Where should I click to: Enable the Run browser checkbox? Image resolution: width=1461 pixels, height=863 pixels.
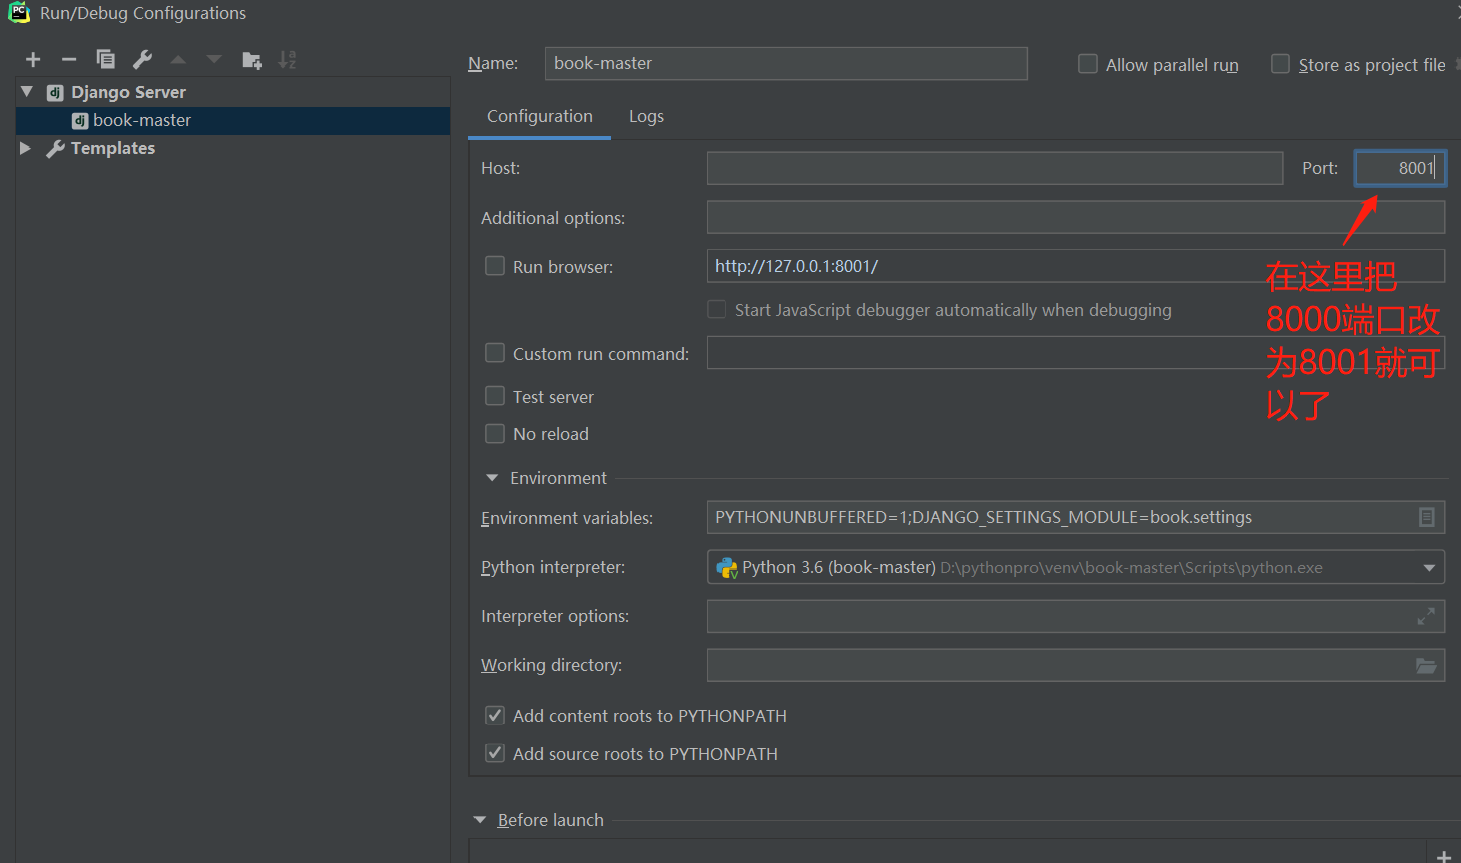495,266
